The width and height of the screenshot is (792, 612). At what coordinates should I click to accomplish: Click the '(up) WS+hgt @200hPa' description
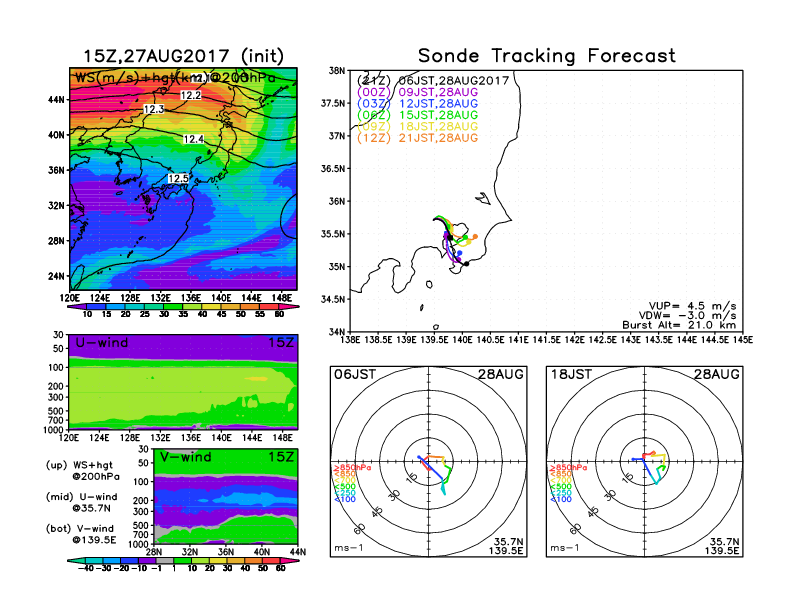[83, 471]
